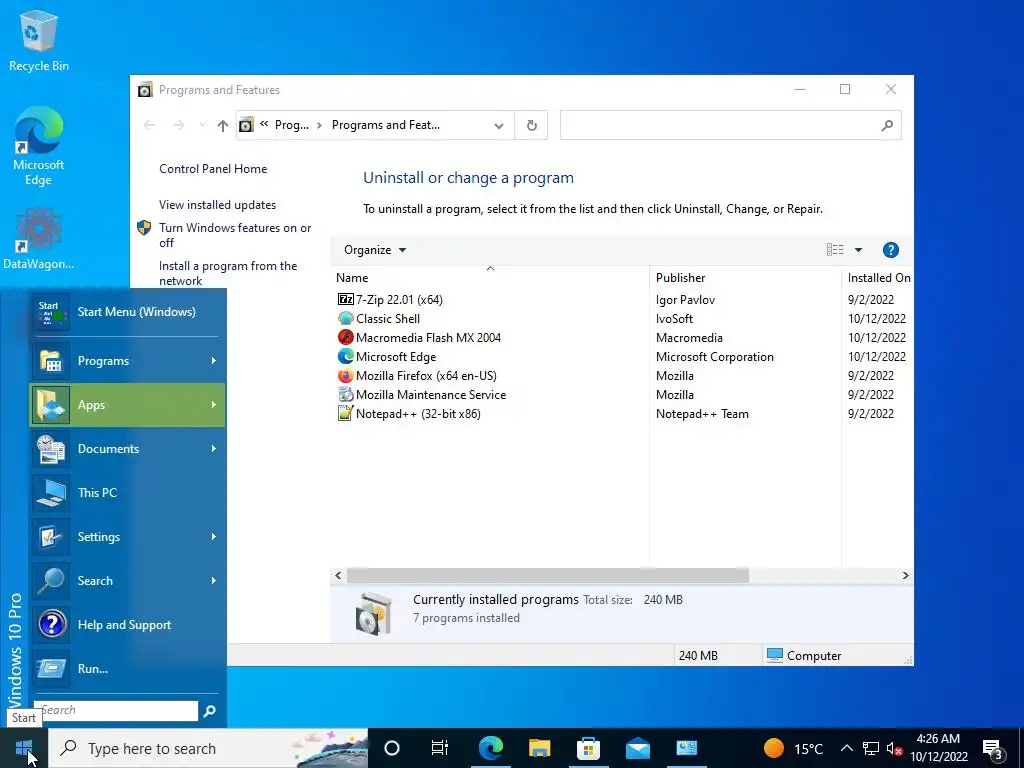1024x768 pixels.
Task: Launch Microsoft Edge from the taskbar
Action: (490, 748)
